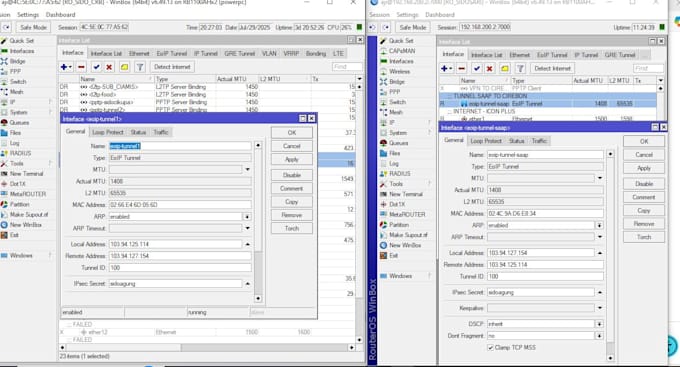
Task: Click Remove in eoip-tunnel-saap dialog
Action: (x=644, y=224)
